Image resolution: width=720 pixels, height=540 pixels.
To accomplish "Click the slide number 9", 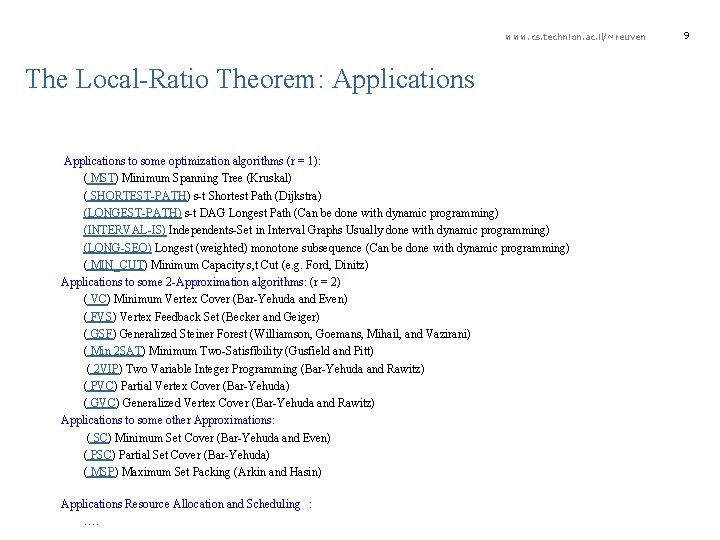I will click(x=686, y=36).
